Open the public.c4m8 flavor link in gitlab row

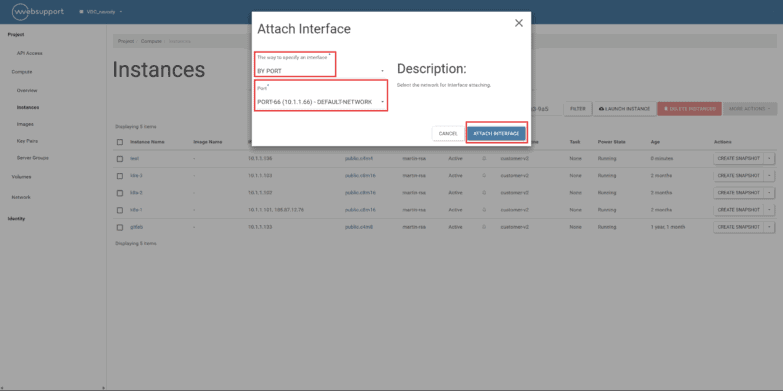pos(359,227)
